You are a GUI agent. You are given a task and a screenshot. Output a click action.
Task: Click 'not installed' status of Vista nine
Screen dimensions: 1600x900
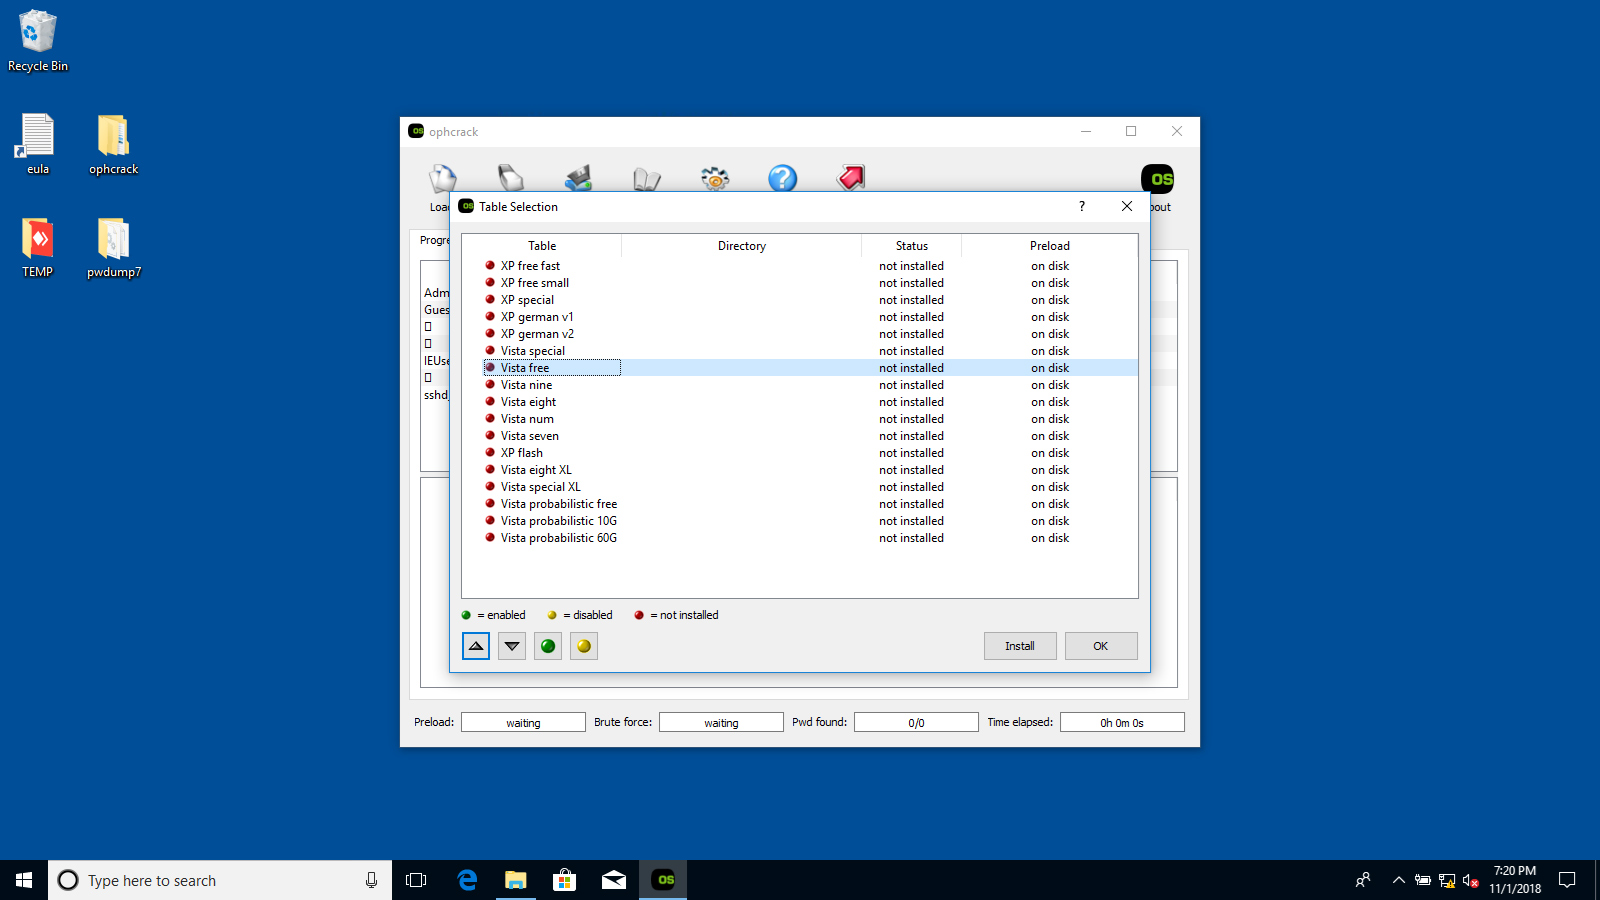pos(911,385)
